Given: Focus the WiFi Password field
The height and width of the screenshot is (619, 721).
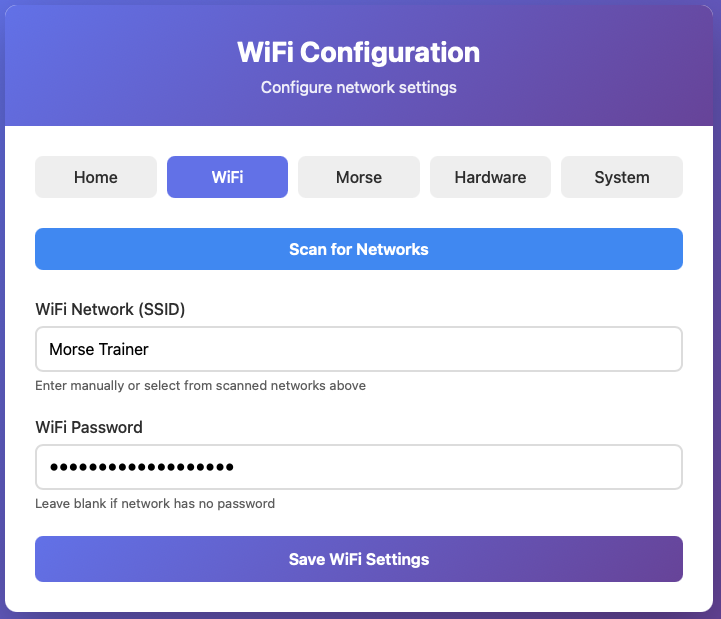Looking at the screenshot, I should [359, 467].
